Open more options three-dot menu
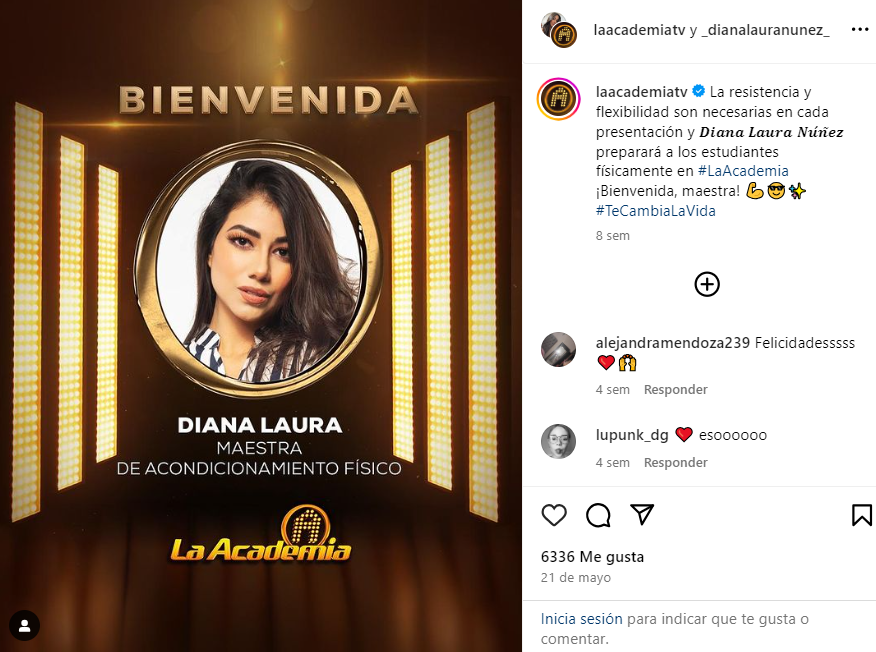The image size is (876, 652). tap(859, 30)
